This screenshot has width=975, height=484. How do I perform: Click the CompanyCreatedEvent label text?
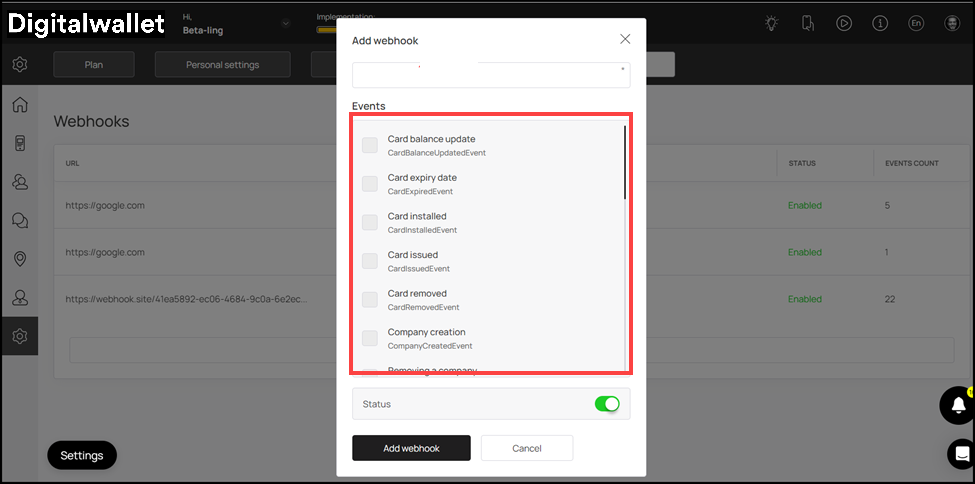(x=430, y=346)
